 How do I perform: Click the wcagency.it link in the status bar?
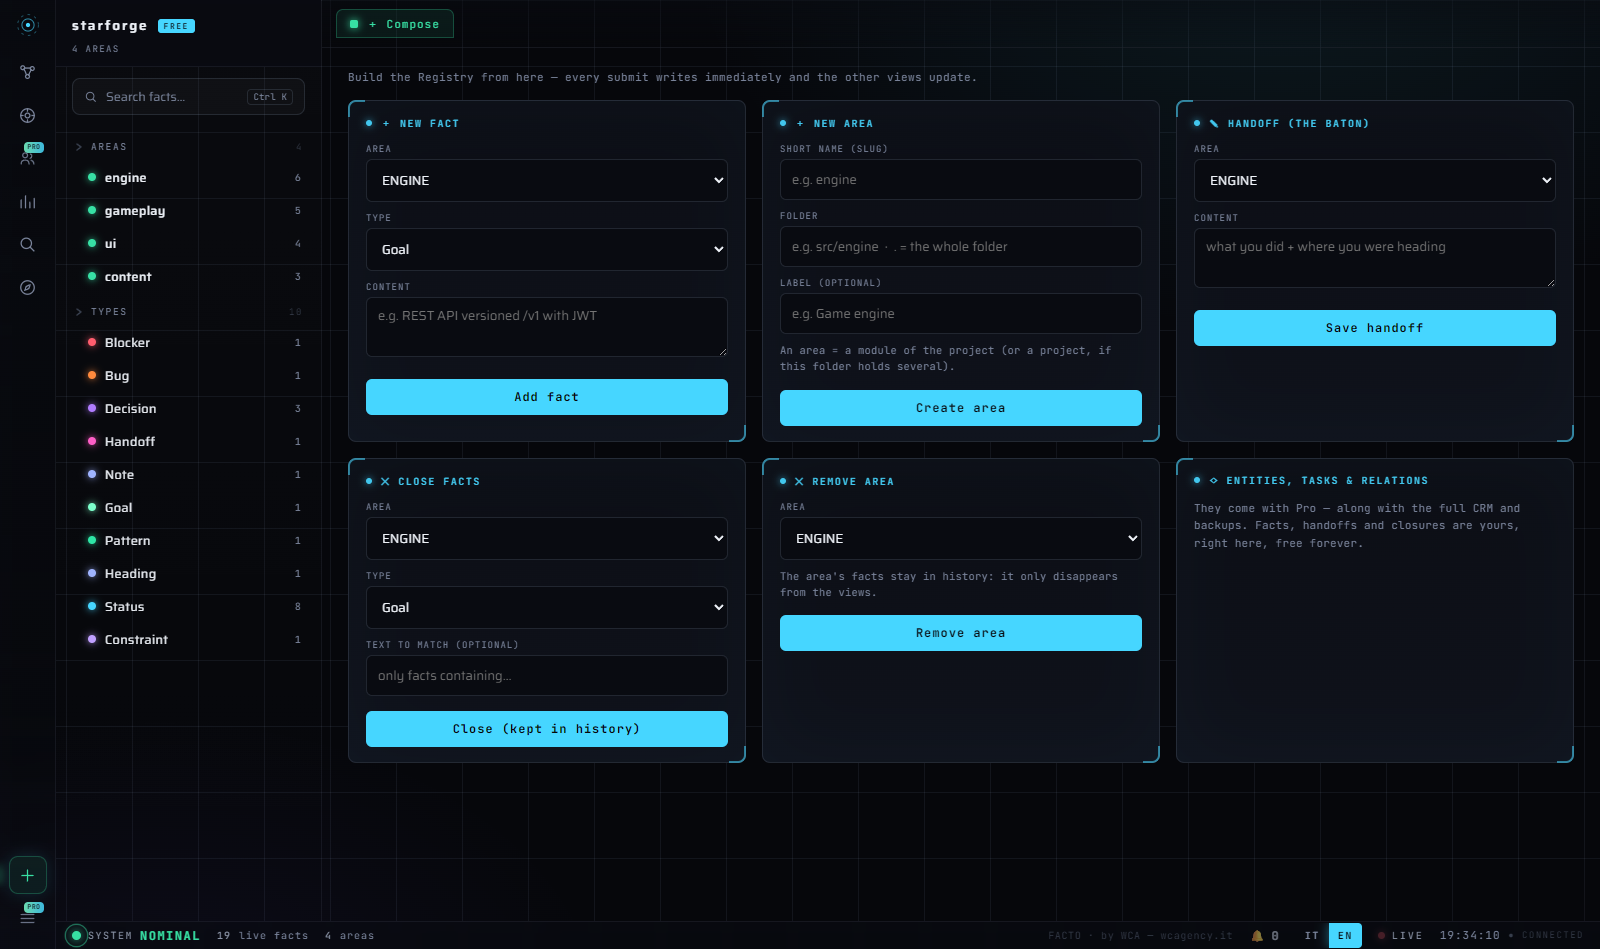click(x=1196, y=936)
